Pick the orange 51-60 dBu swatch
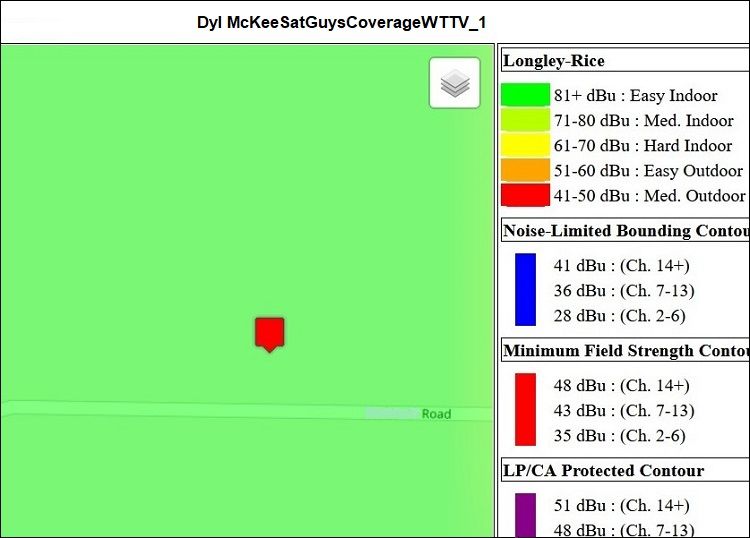The height and width of the screenshot is (538, 750). (525, 171)
